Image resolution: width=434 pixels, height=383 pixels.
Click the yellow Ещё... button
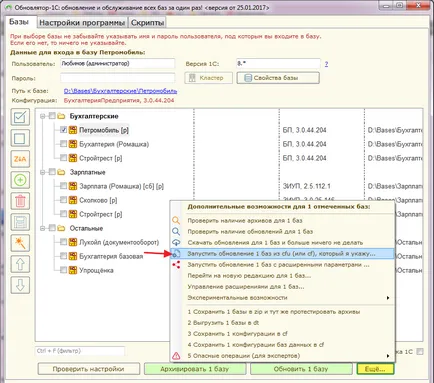click(375, 369)
